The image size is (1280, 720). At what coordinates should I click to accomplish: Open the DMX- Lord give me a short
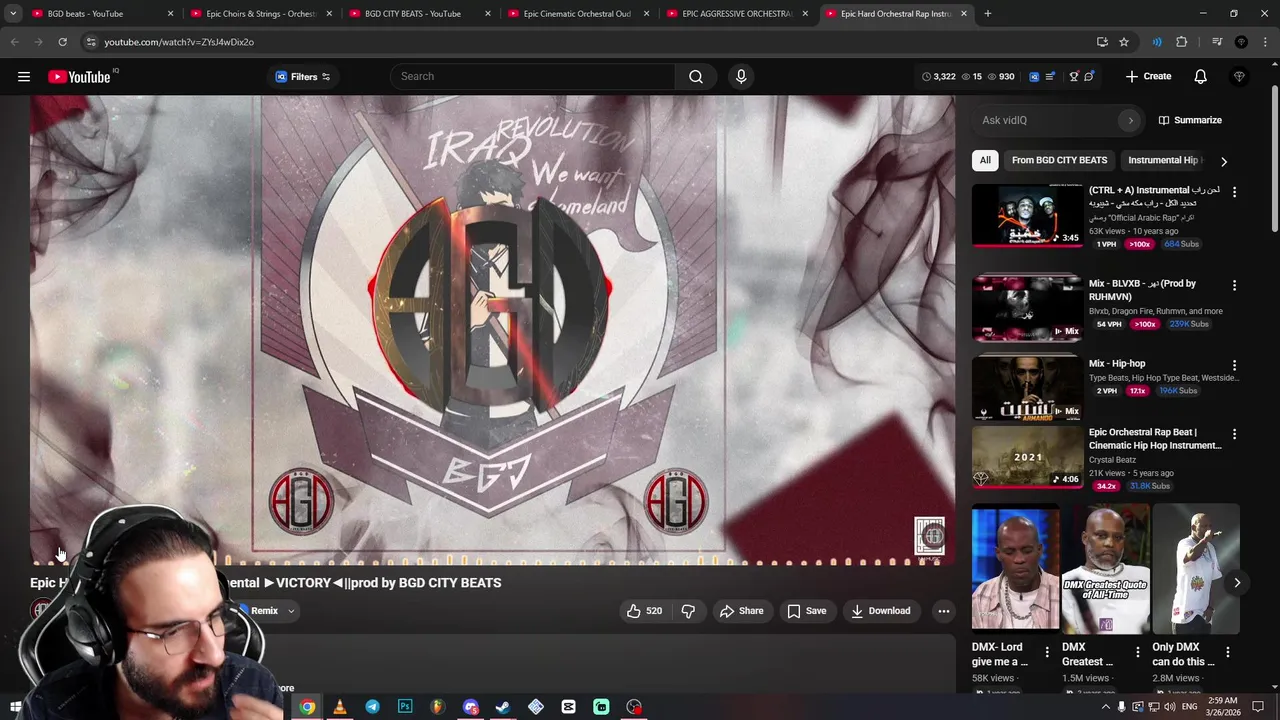(1015, 570)
